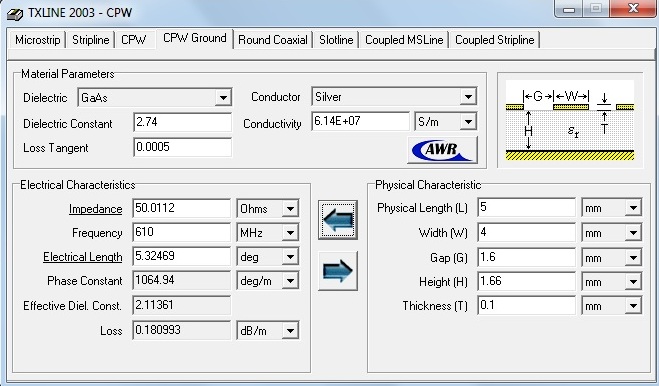
Task: Open the Gap (G) unit dropdown
Action: click(633, 257)
